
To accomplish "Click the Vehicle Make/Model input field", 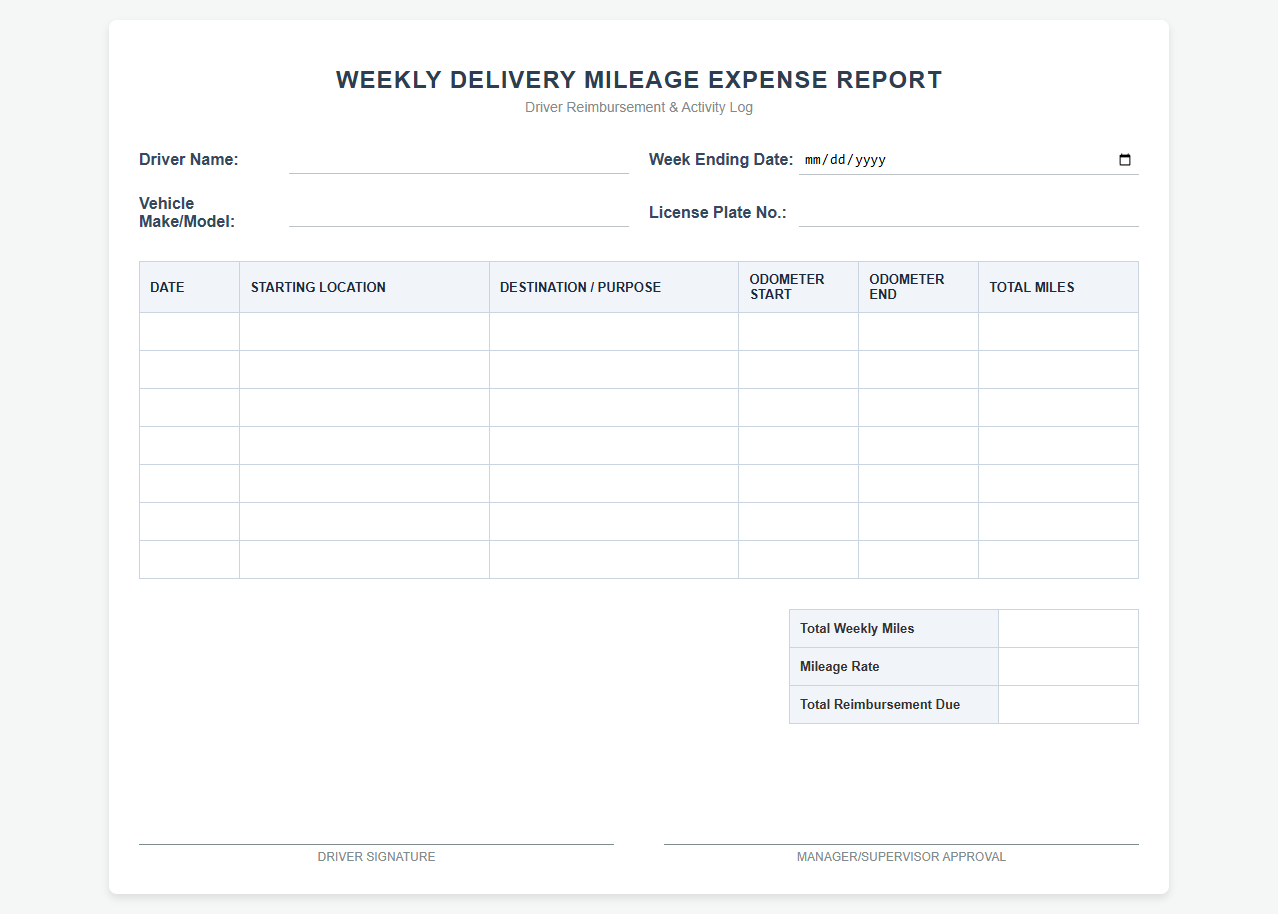I will (459, 212).
